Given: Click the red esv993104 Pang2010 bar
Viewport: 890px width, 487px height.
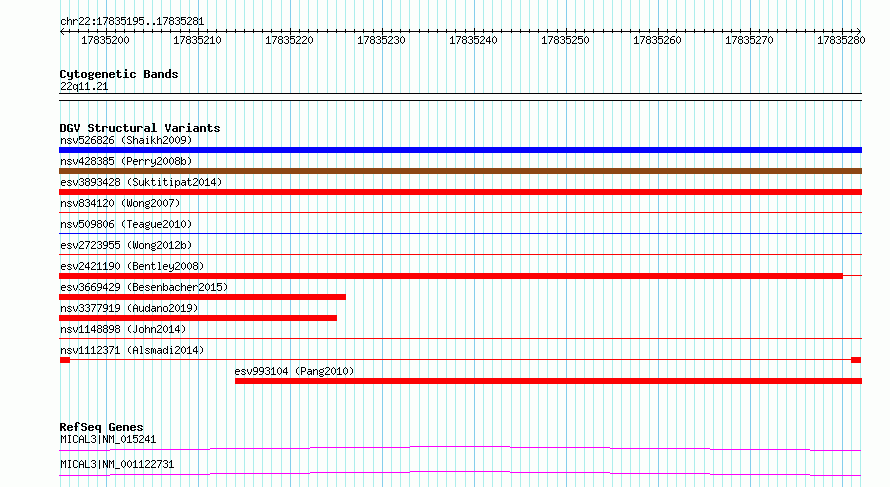Looking at the screenshot, I should pos(548,381).
